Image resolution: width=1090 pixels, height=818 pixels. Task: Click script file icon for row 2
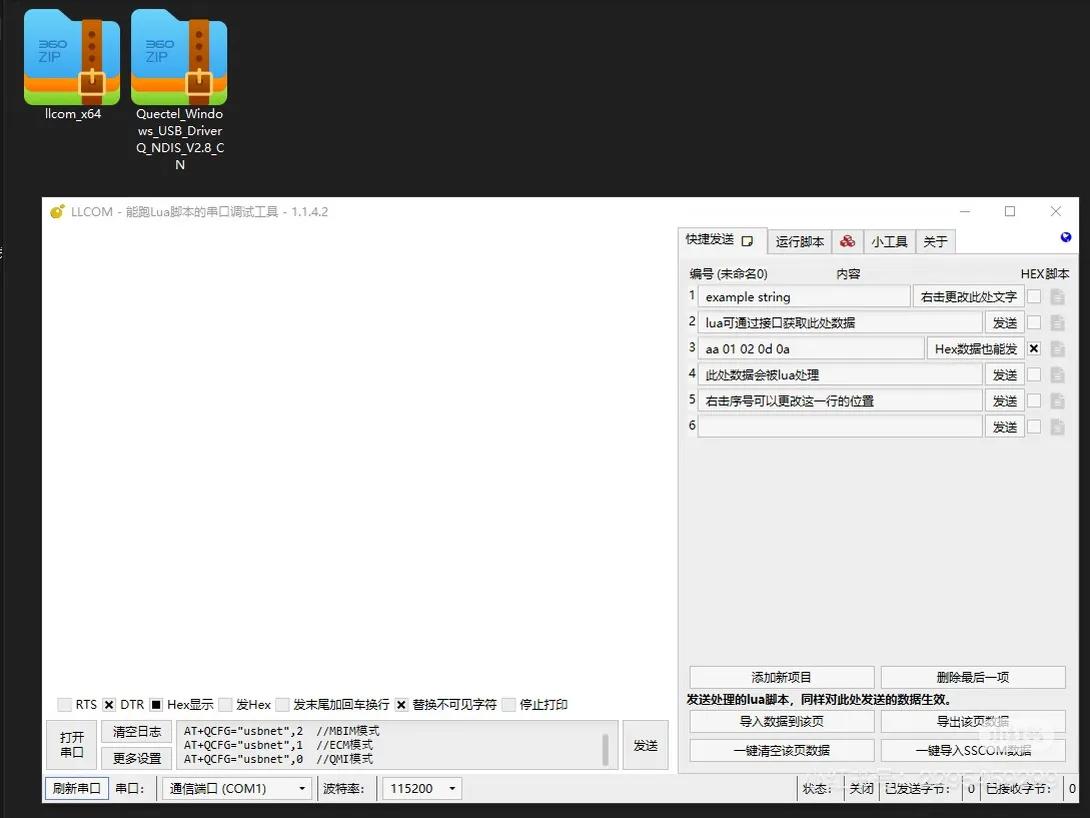(1057, 322)
